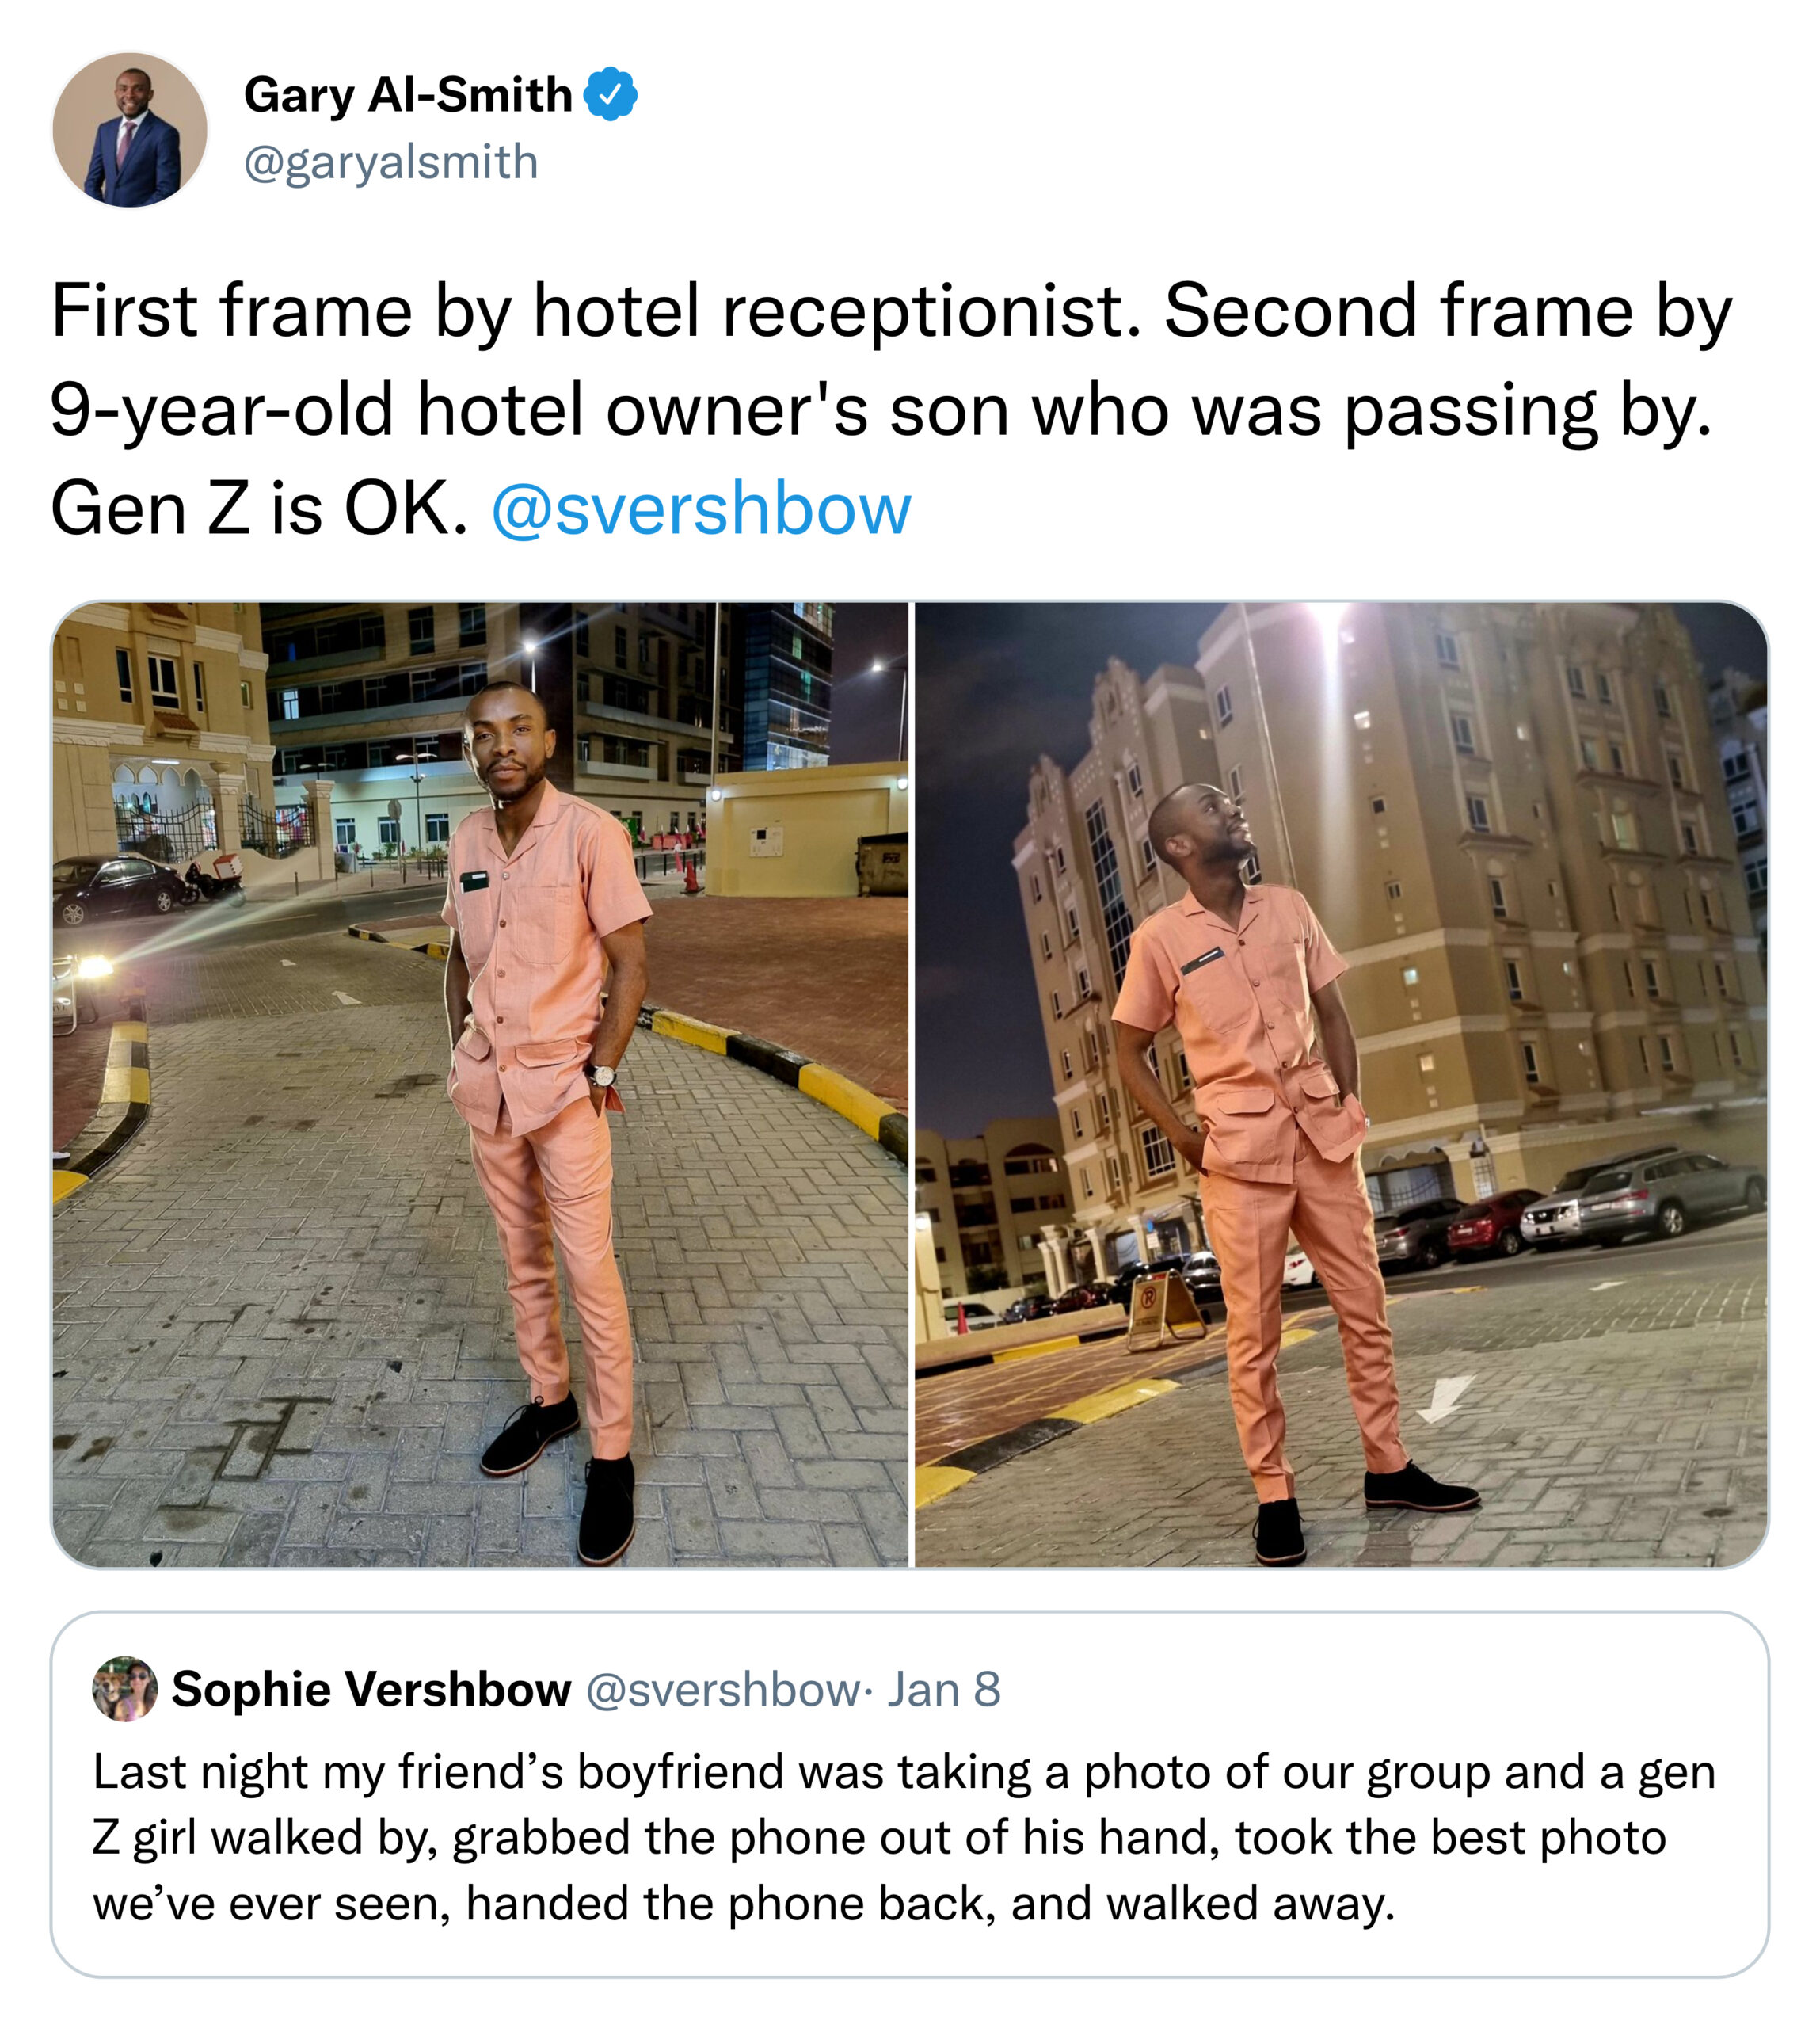This screenshot has height=2028, width=1820.
Task: Click the Gary Al-Smith display name
Action: [408, 95]
